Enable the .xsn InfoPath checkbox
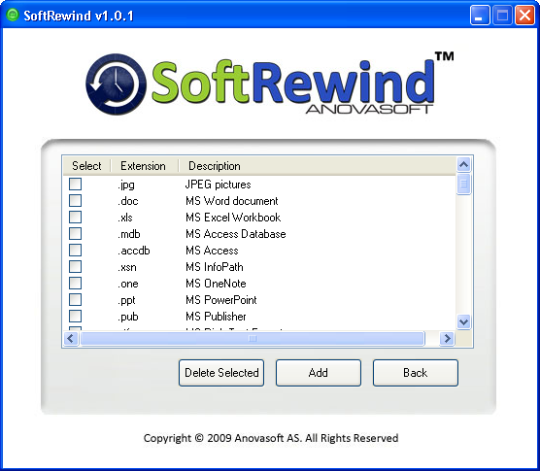 (x=75, y=267)
